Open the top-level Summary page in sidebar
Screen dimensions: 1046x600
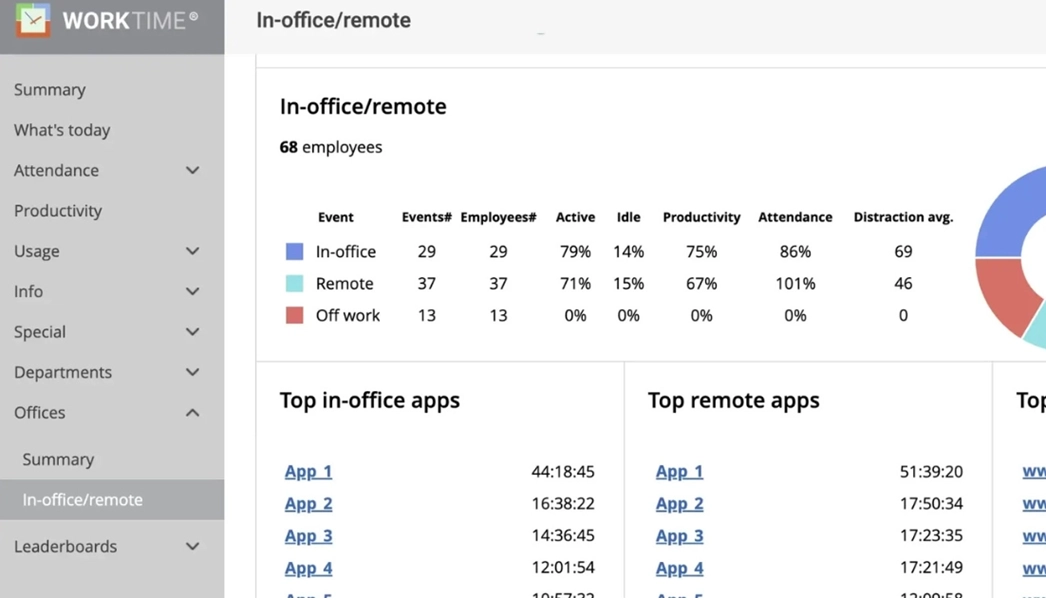pyautogui.click(x=50, y=90)
